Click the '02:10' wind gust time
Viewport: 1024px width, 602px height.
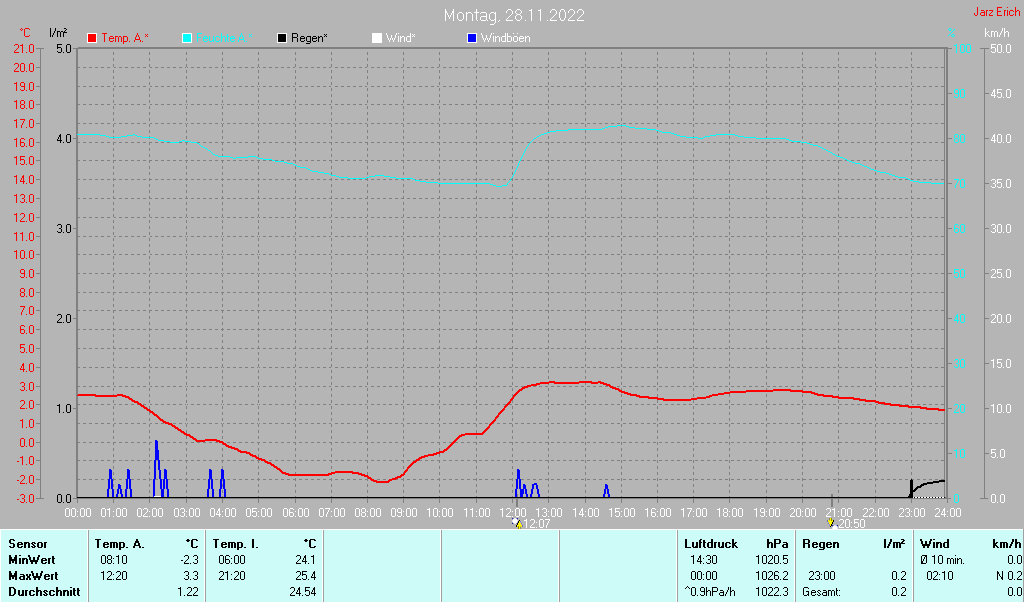click(940, 577)
